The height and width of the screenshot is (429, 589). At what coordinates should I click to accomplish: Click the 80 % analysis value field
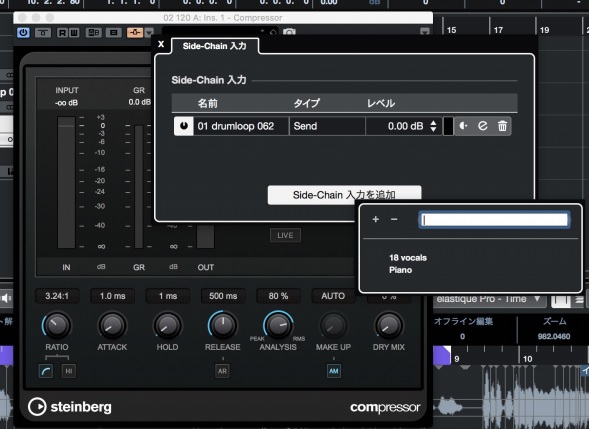(x=278, y=296)
